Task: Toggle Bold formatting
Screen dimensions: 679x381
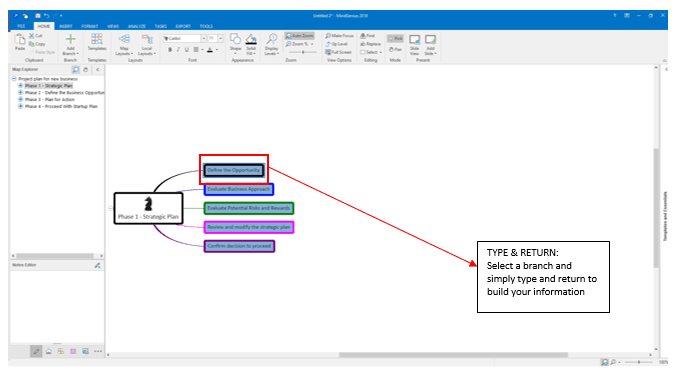Action: 170,50
